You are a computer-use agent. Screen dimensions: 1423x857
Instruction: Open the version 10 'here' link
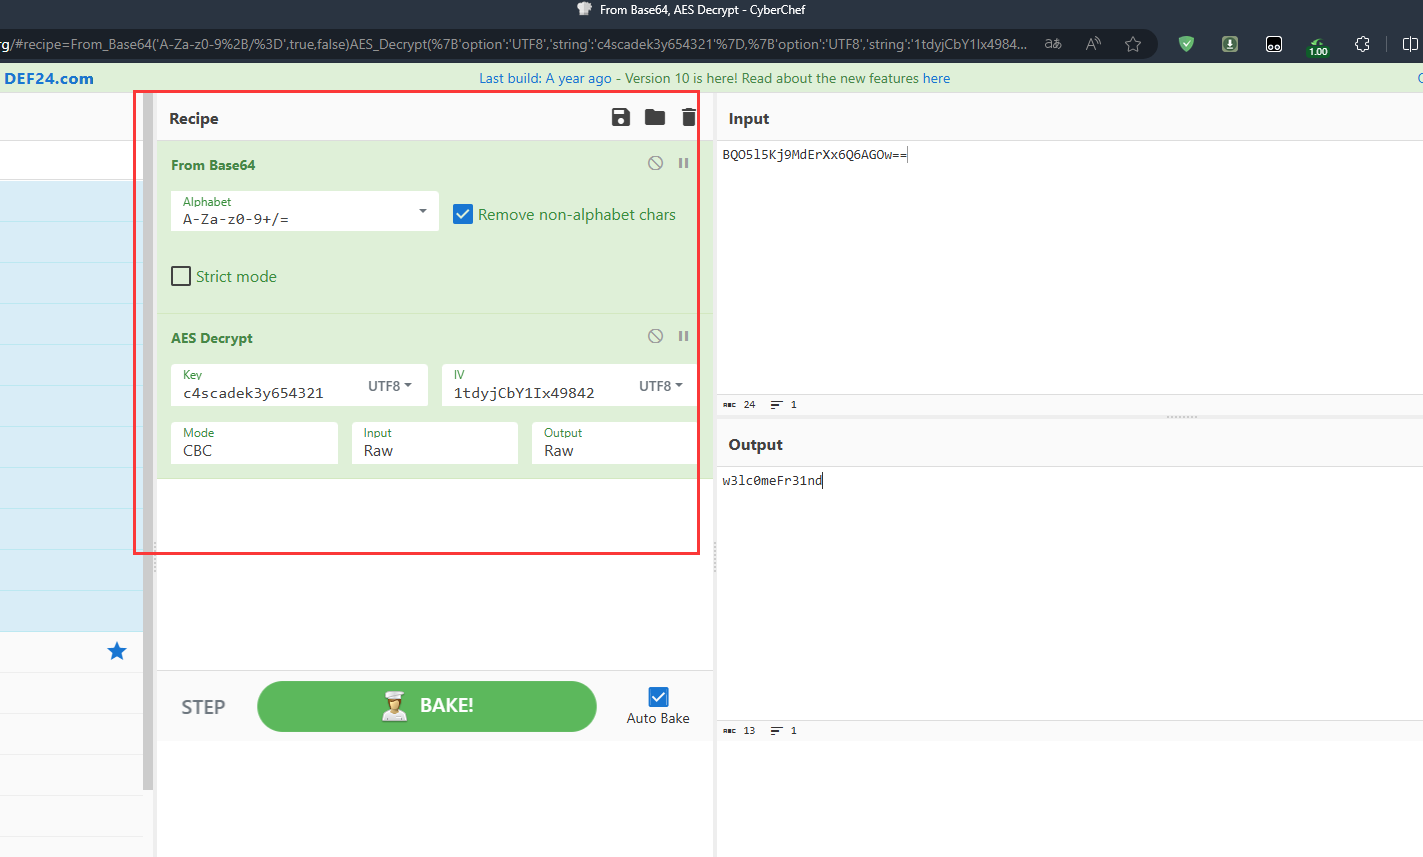click(936, 78)
